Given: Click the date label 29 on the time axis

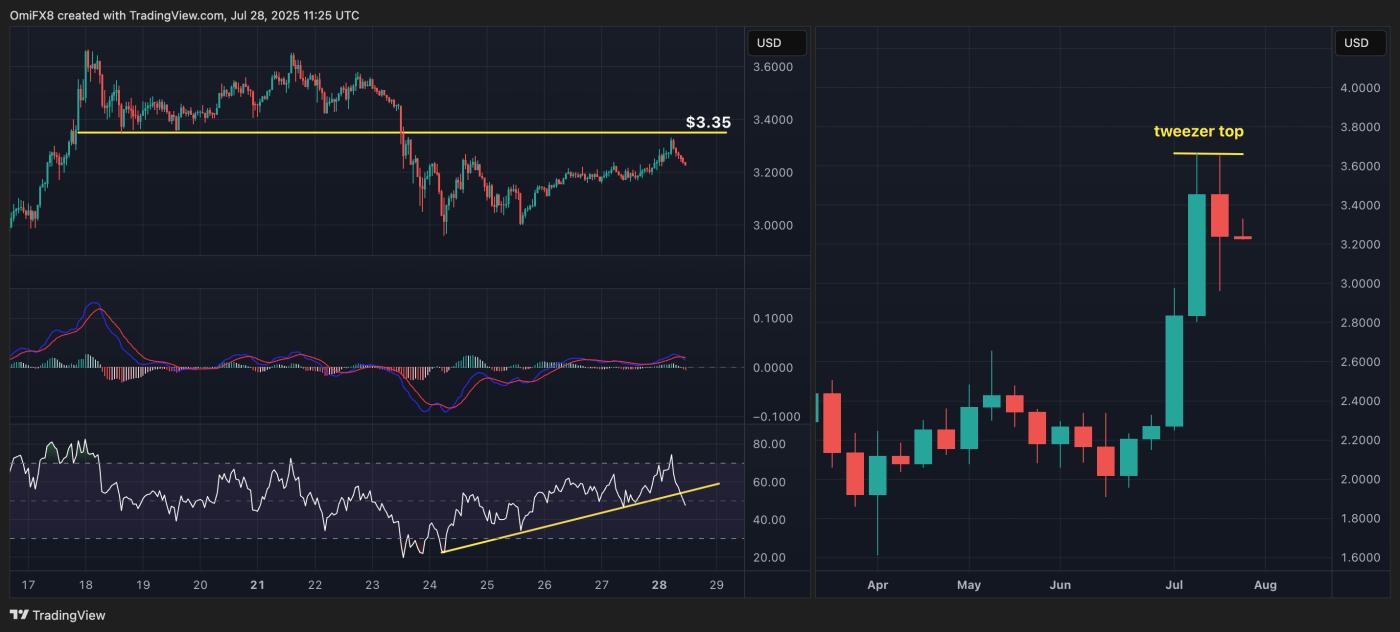Looking at the screenshot, I should 716,584.
